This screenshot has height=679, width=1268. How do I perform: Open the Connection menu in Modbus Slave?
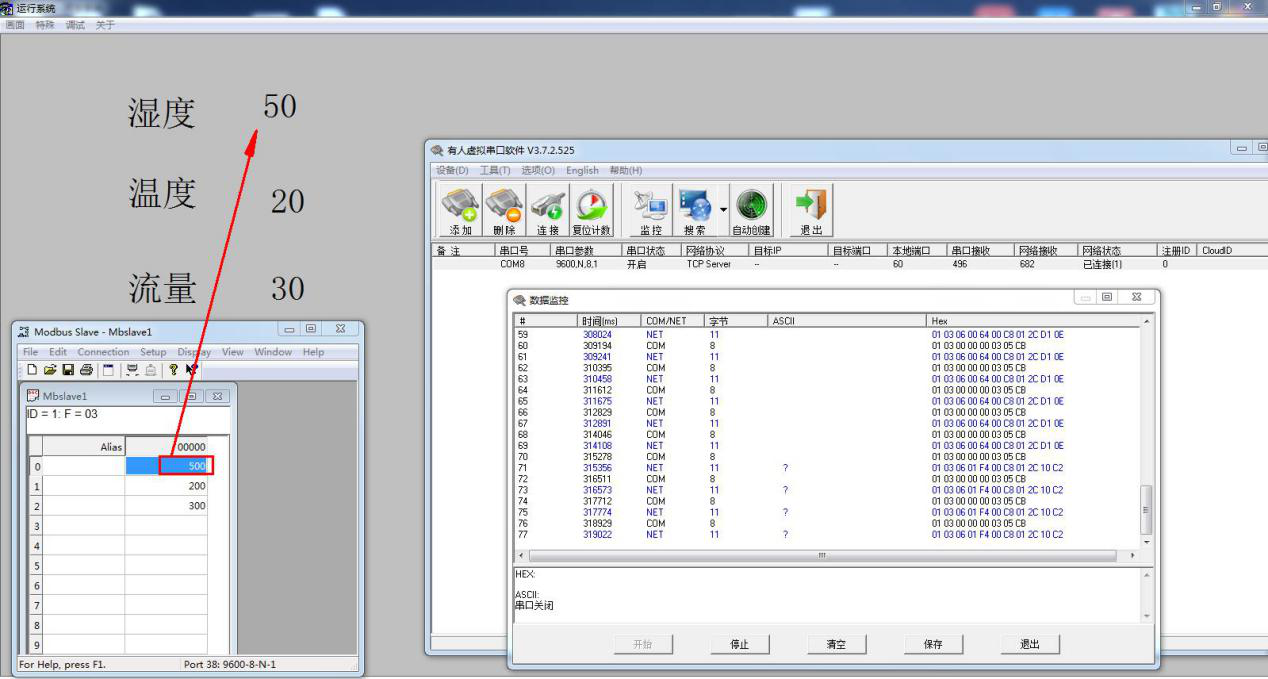[x=103, y=352]
